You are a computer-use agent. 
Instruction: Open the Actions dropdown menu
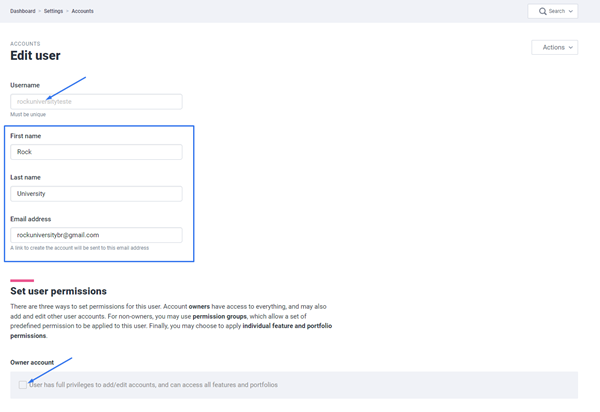[555, 47]
